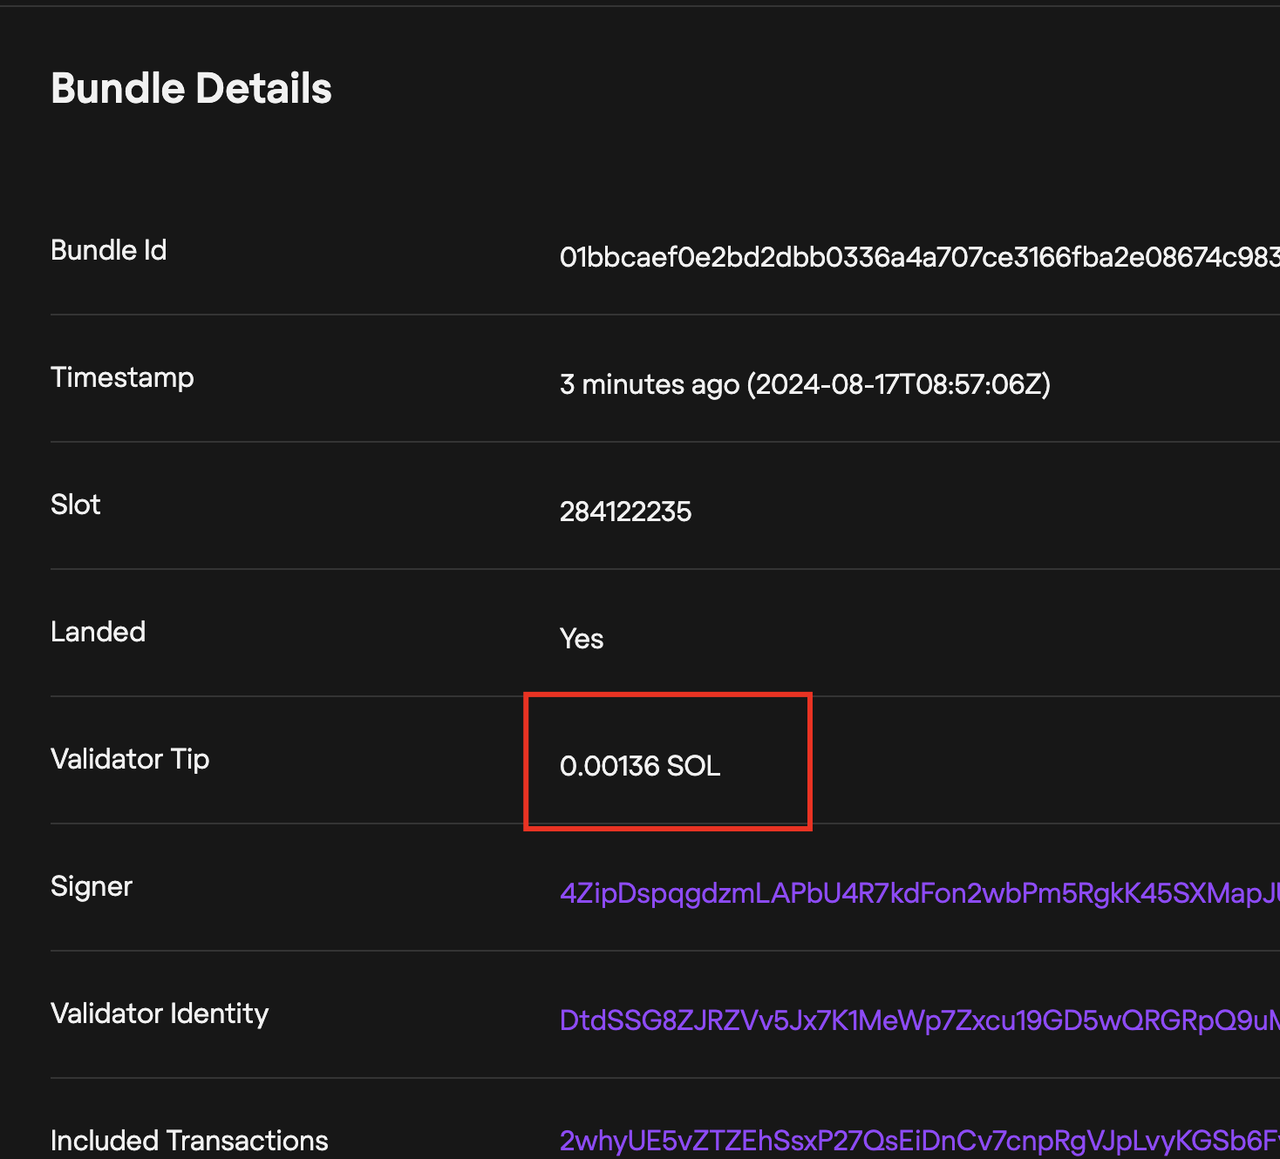Click the 'Validator Identity' row label
Screen dimensions: 1280x1159
point(159,1013)
